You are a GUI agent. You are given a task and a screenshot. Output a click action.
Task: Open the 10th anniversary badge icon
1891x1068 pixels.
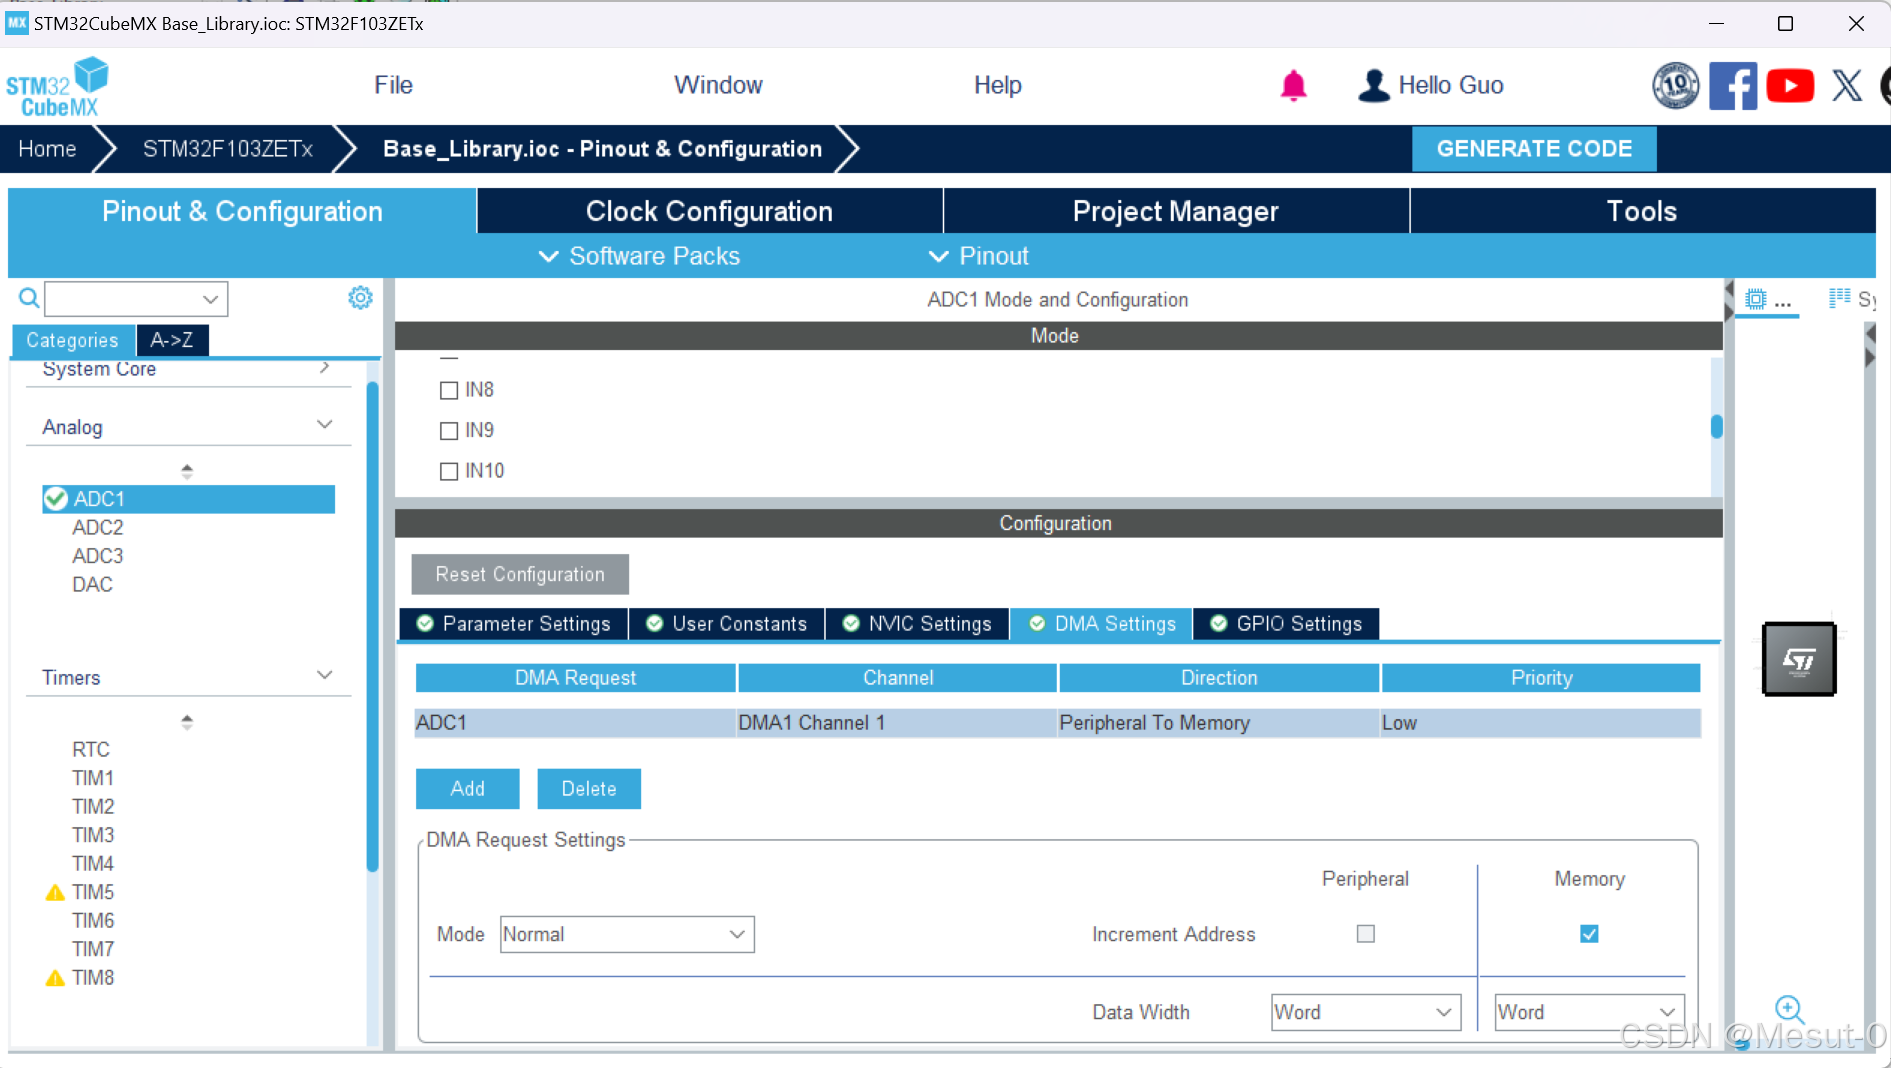click(1675, 86)
